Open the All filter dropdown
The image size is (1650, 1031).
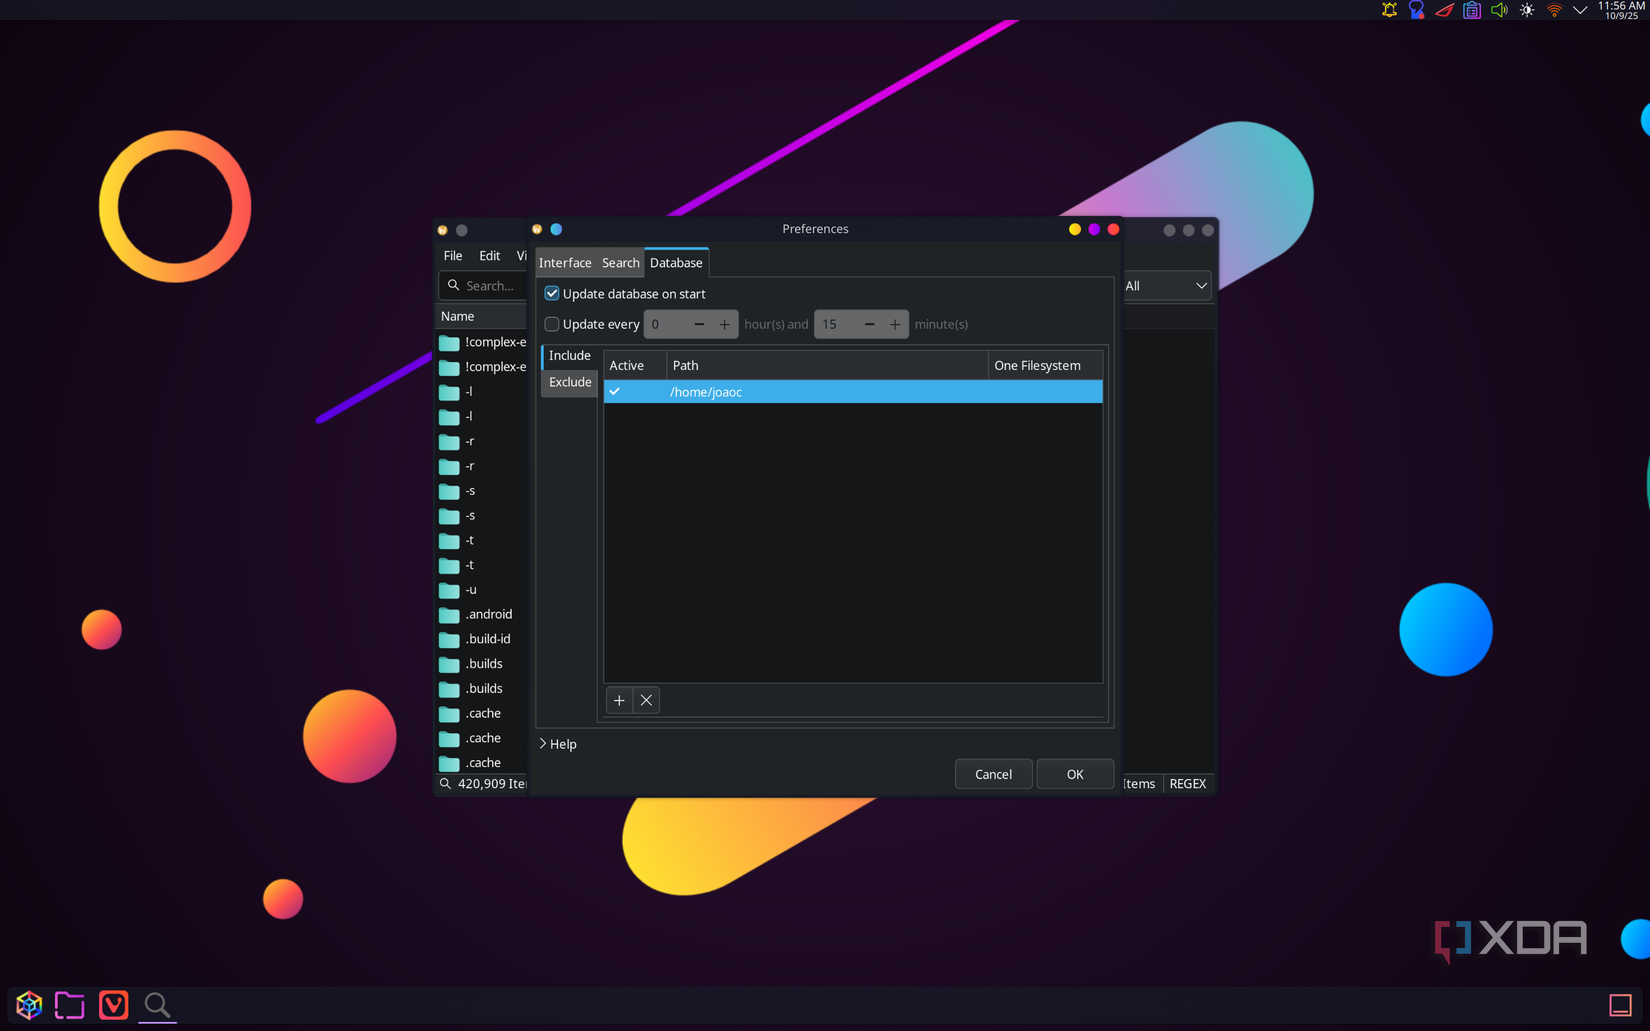pos(1165,286)
